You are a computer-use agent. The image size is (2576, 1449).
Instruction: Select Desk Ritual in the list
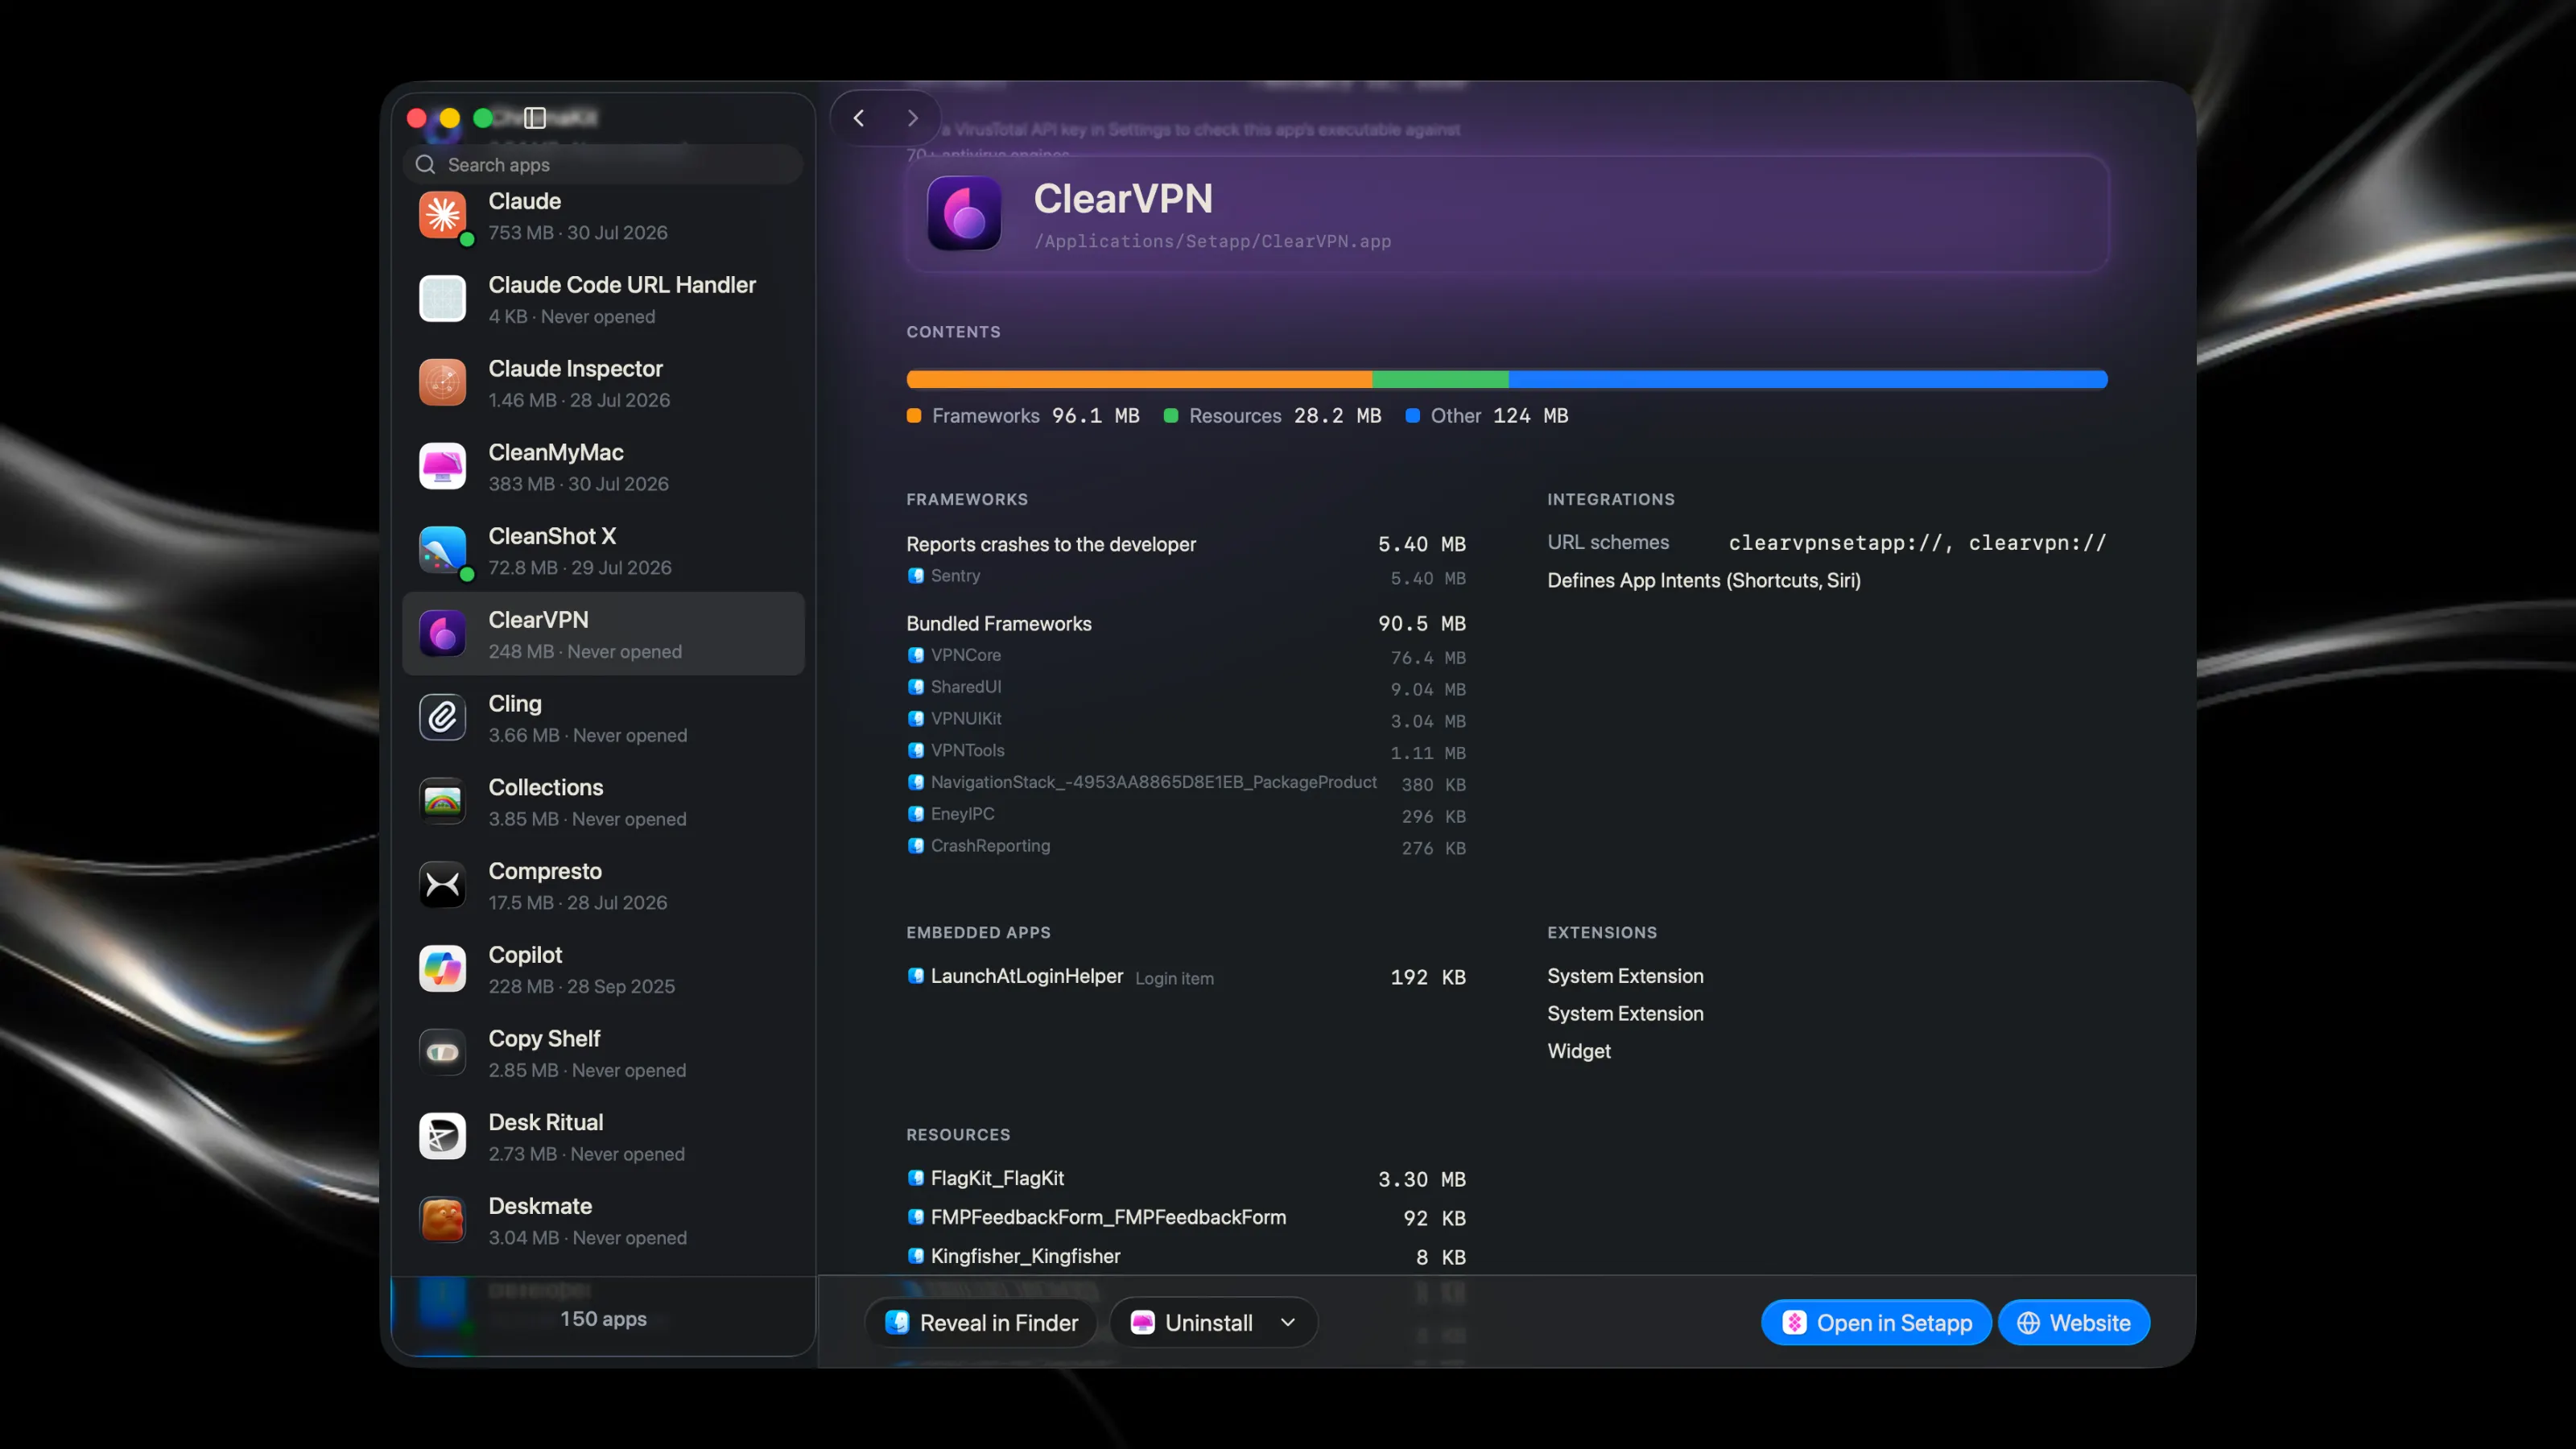click(603, 1137)
